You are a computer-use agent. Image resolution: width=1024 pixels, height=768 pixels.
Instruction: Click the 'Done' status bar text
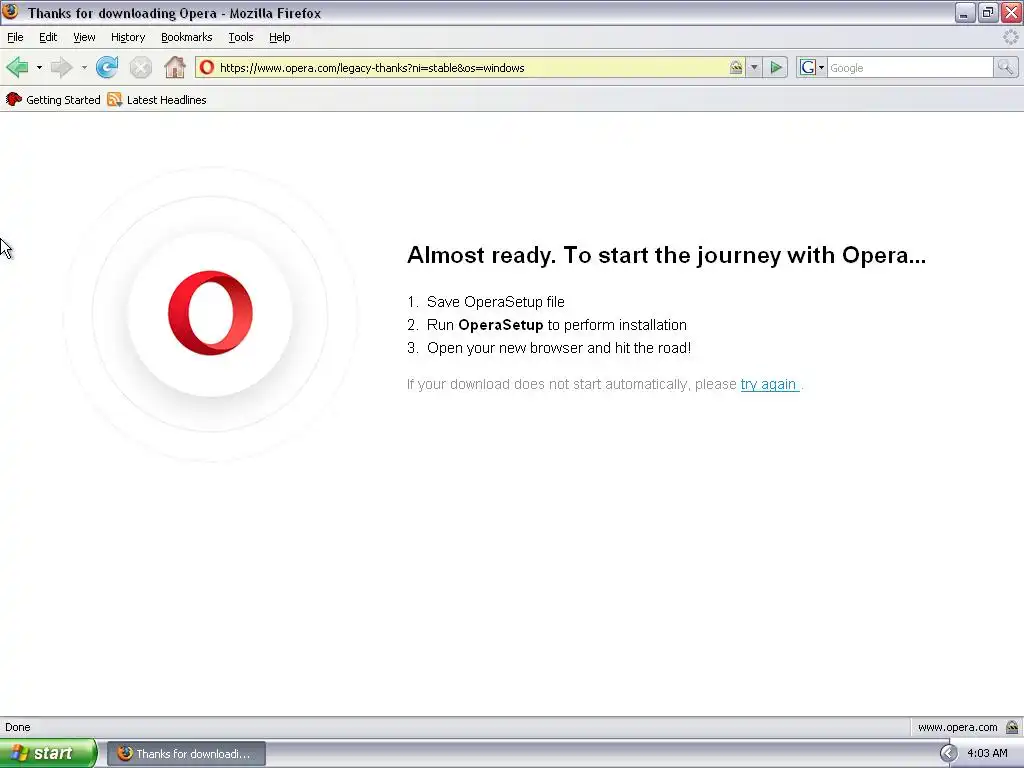pos(18,727)
